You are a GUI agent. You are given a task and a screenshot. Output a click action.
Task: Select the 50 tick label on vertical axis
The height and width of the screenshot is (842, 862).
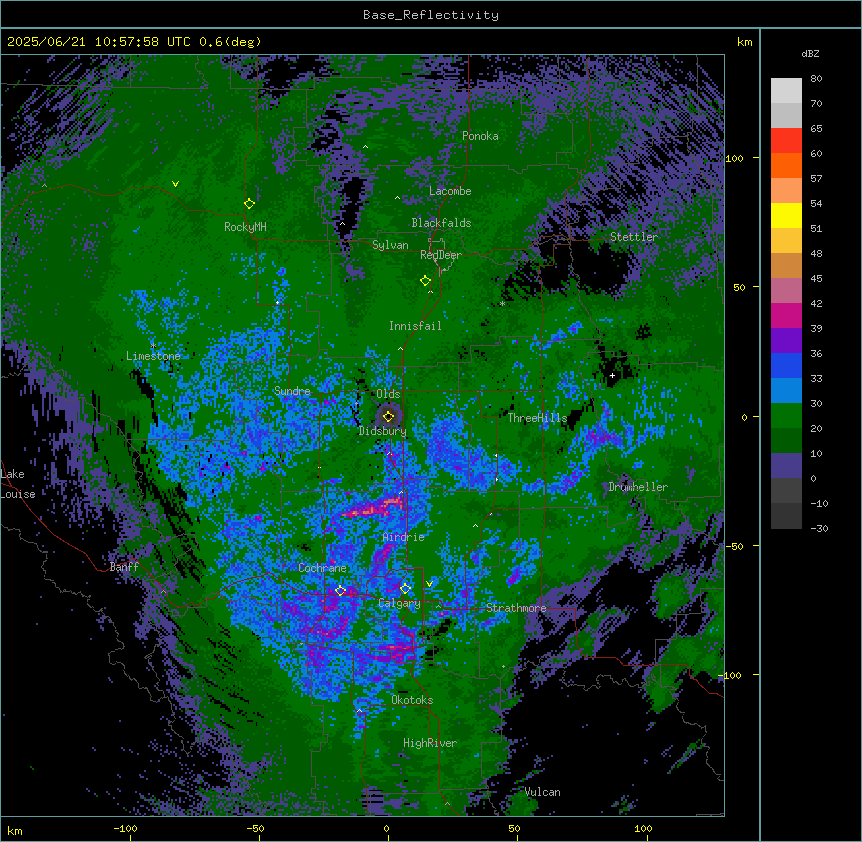point(739,287)
